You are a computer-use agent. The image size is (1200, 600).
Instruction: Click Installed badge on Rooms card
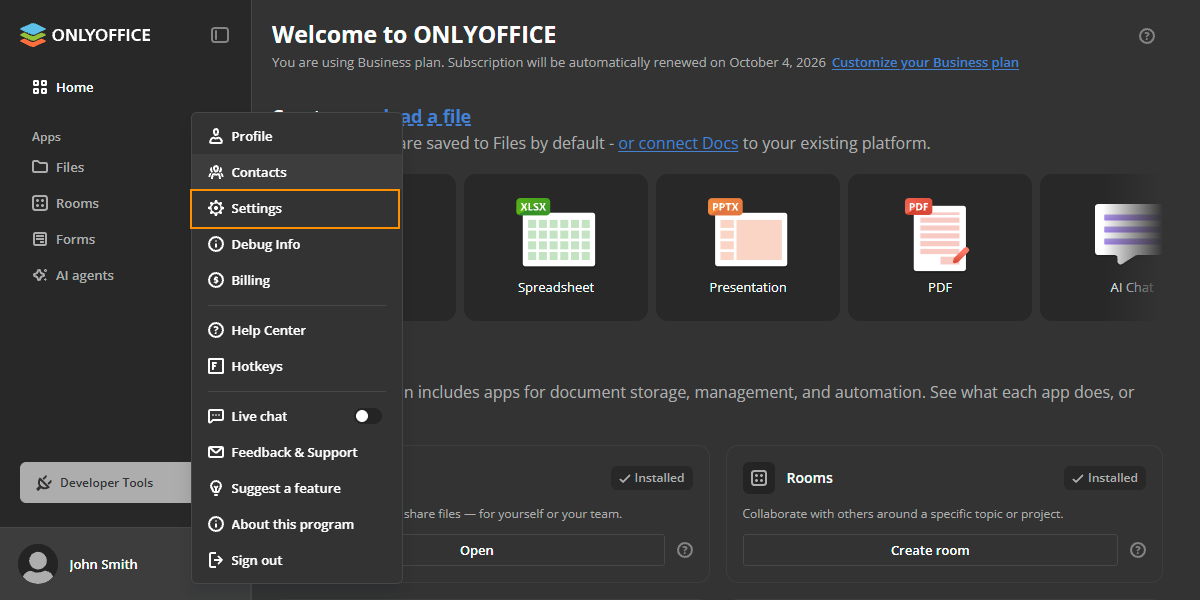1105,478
